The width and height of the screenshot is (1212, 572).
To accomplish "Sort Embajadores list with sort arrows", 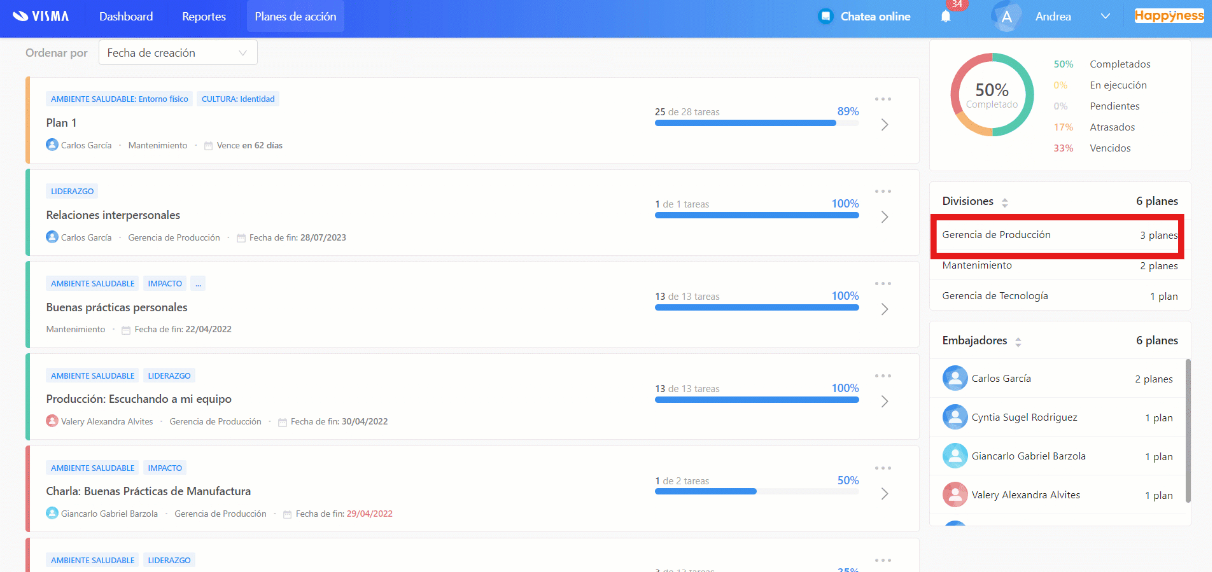I will coord(1018,342).
